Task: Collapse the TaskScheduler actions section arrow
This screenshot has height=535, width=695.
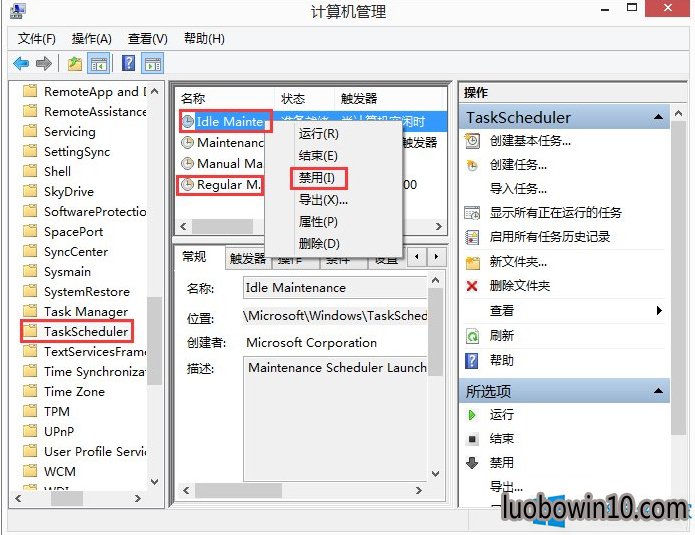Action: [x=659, y=117]
